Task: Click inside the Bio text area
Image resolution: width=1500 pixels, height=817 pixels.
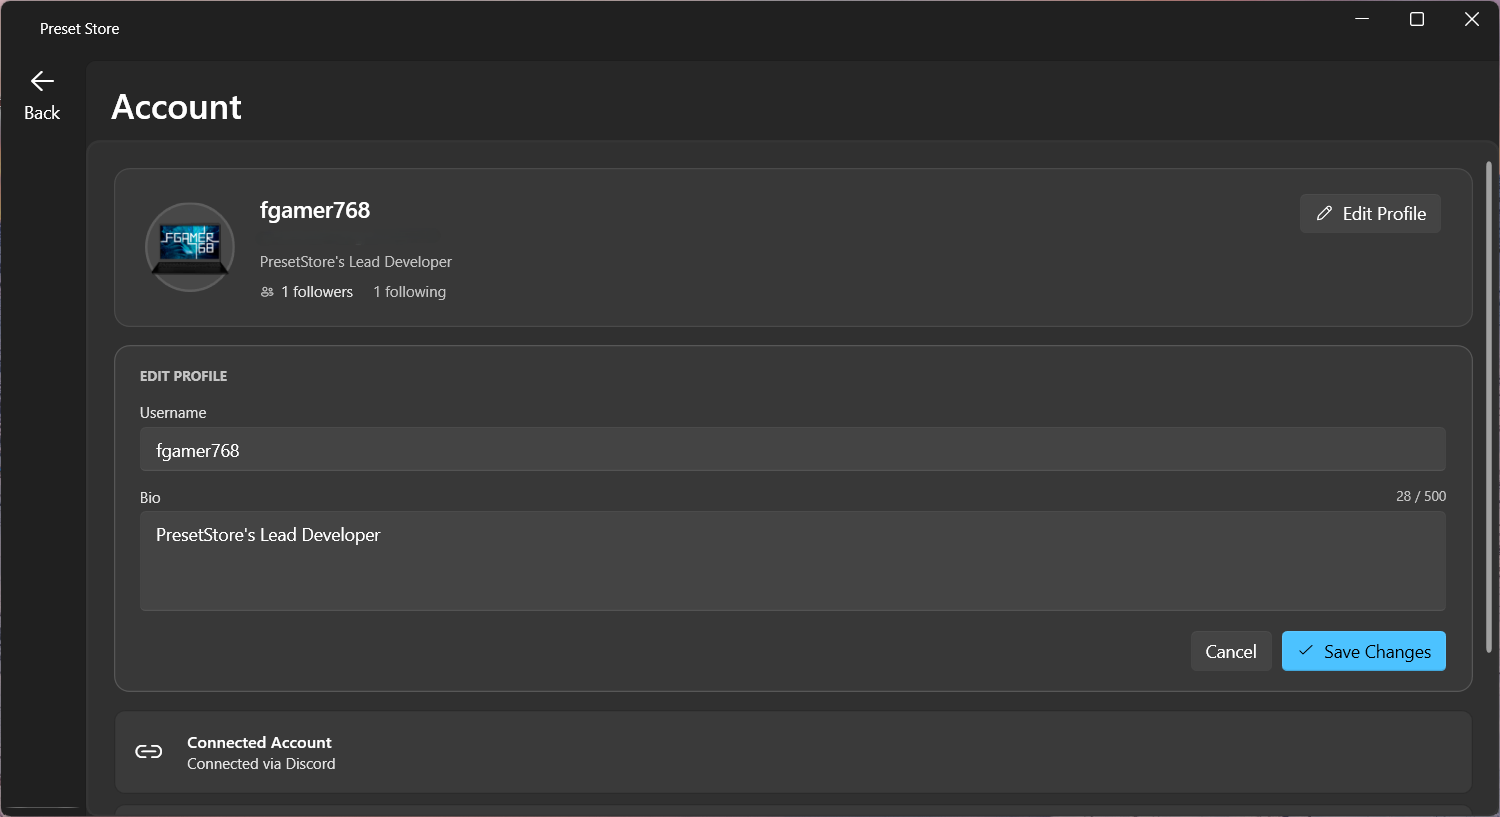Action: tap(793, 561)
